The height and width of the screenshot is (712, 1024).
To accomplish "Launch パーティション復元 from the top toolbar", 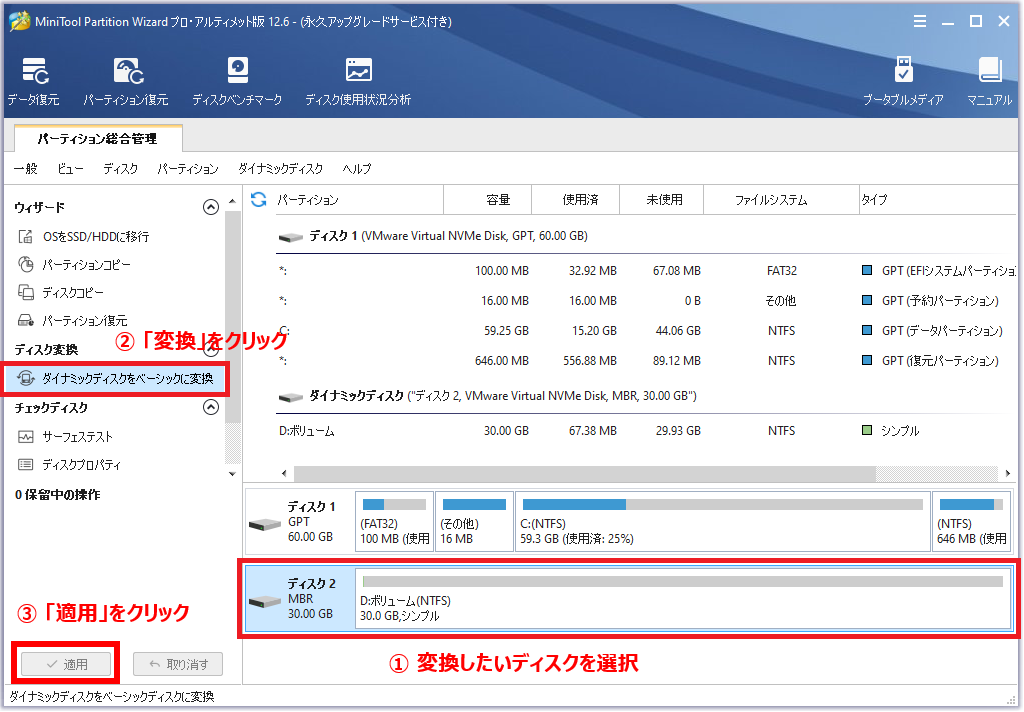I will click(x=126, y=82).
